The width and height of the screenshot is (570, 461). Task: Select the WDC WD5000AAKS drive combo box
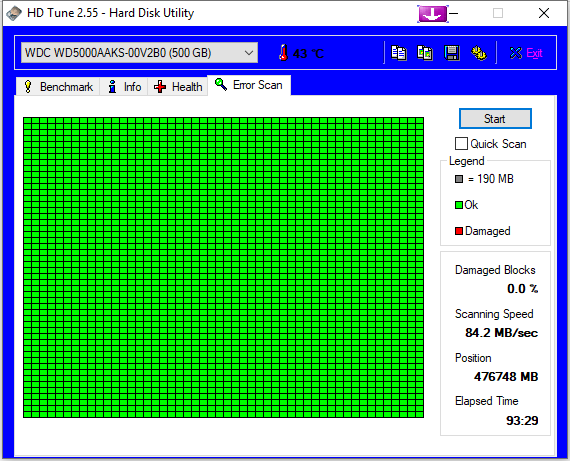139,53
